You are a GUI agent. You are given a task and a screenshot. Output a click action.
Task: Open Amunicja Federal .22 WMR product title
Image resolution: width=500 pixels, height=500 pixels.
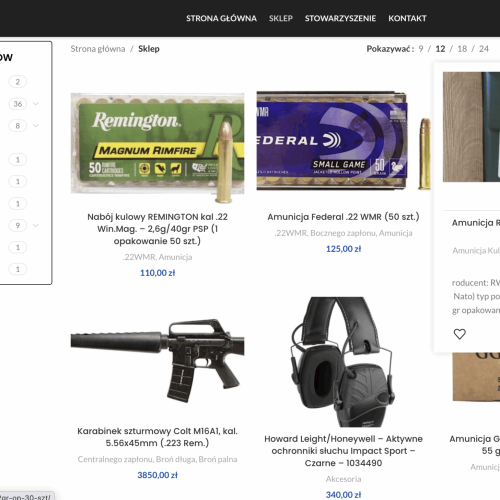tap(343, 217)
